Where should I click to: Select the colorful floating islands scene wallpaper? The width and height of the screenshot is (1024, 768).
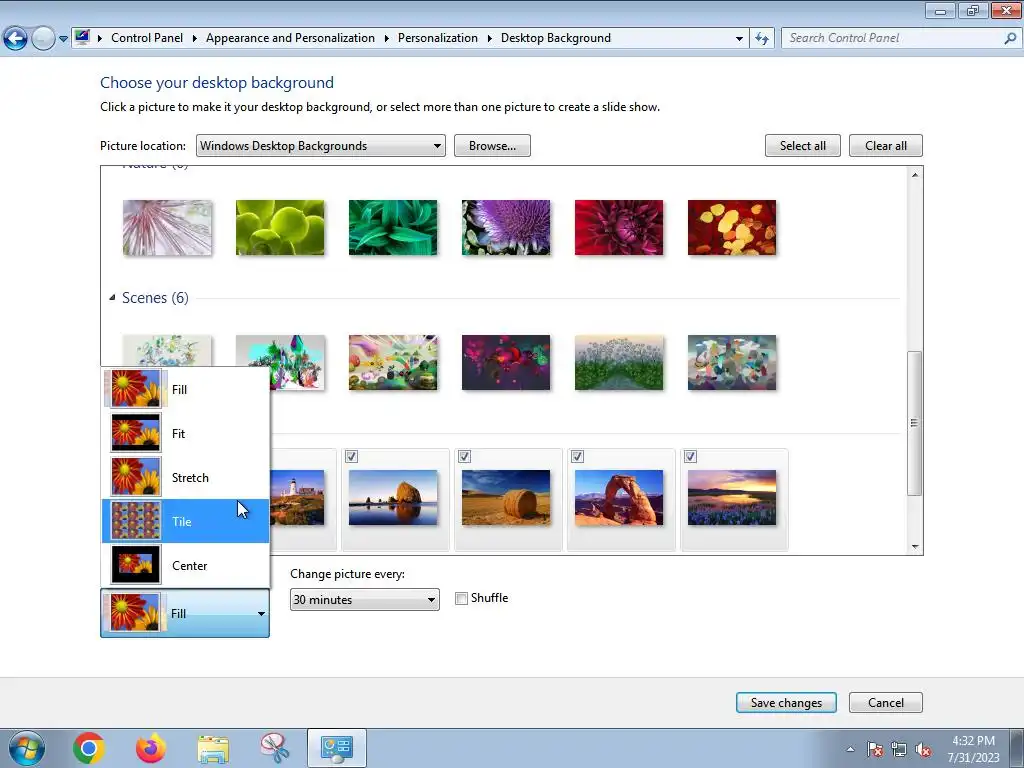click(x=393, y=362)
